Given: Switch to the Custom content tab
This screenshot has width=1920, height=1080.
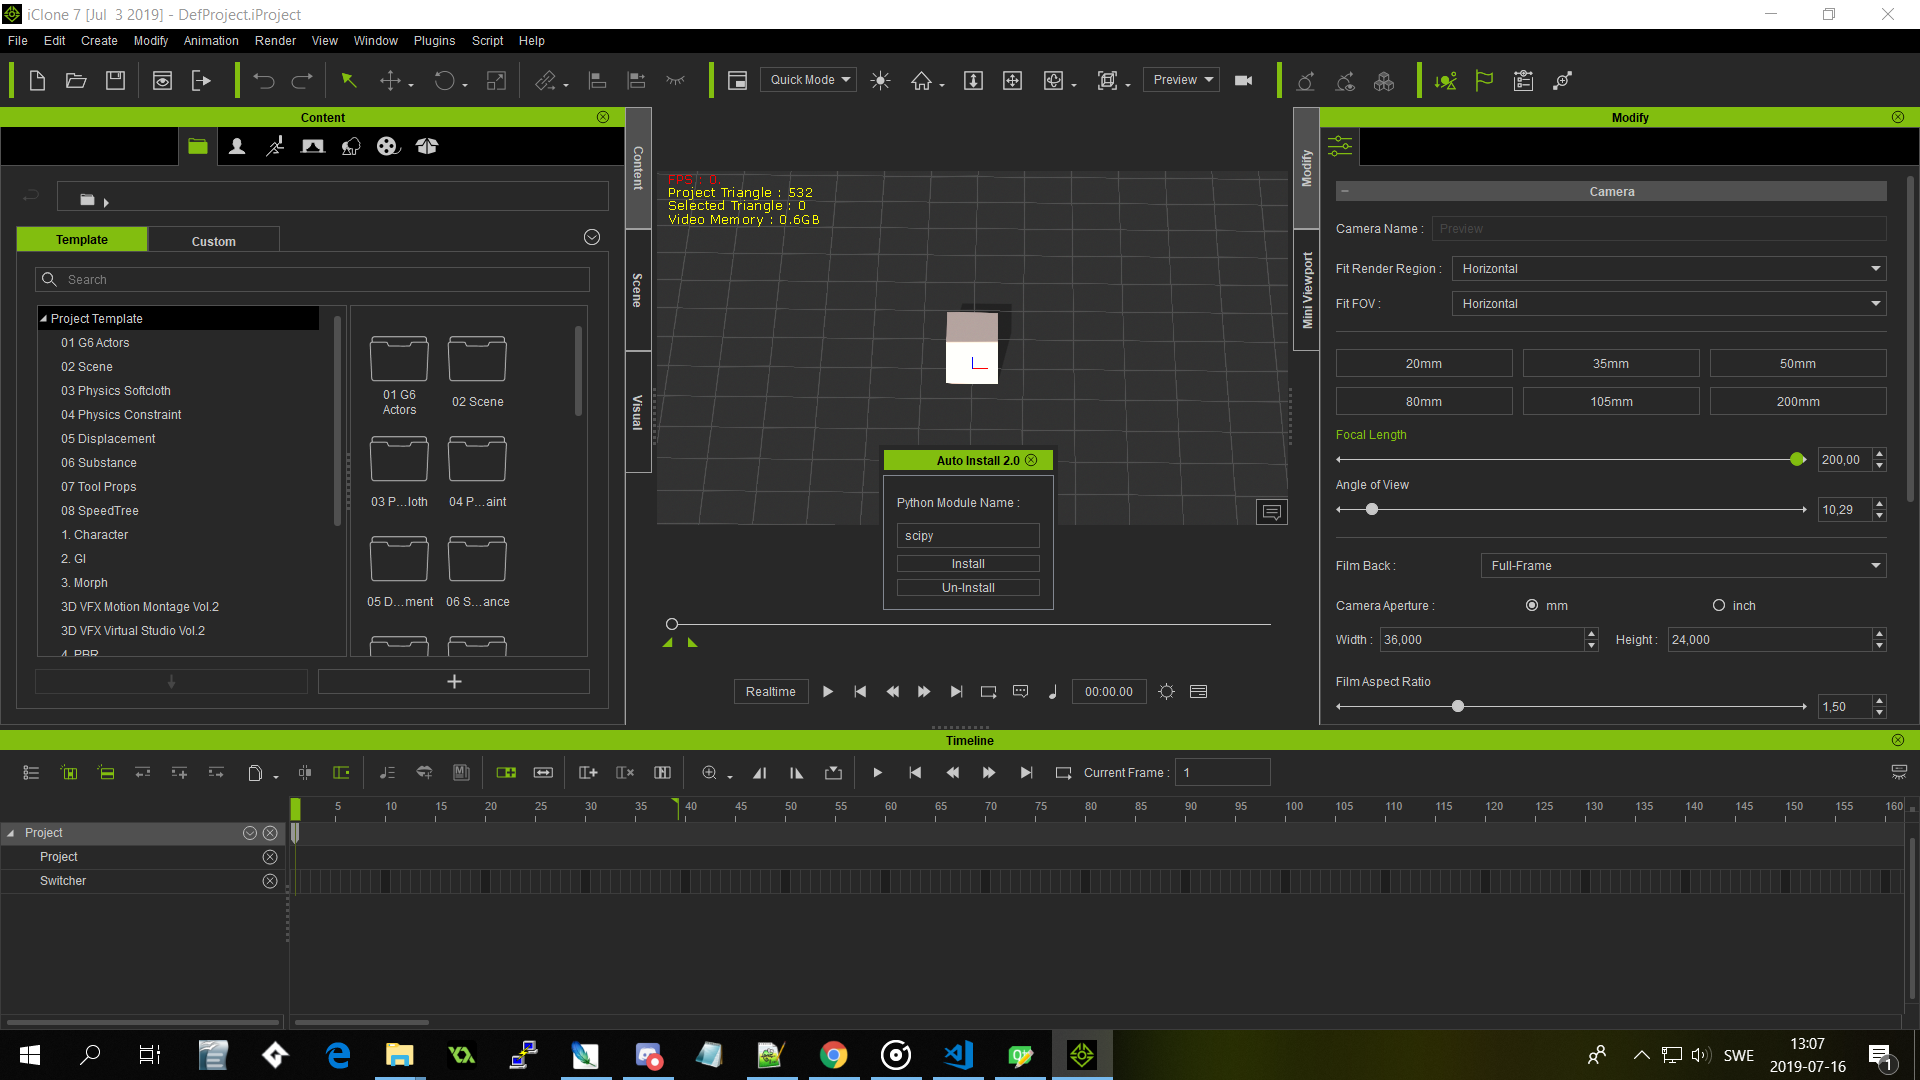Looking at the screenshot, I should pyautogui.click(x=213, y=241).
